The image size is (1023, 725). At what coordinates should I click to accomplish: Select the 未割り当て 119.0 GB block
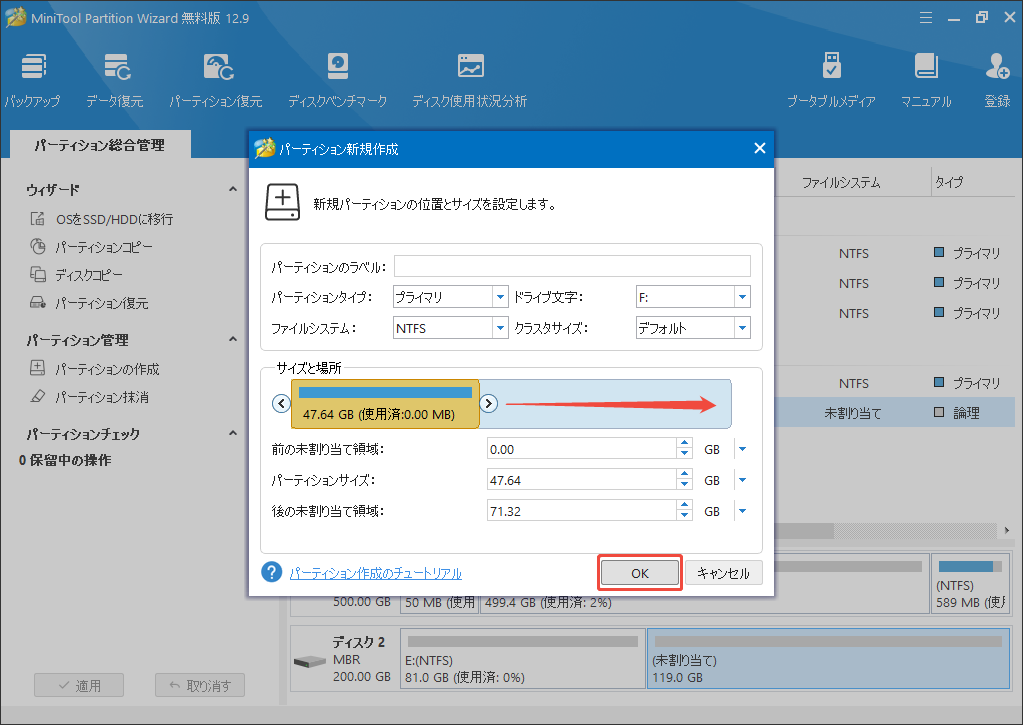[829, 658]
